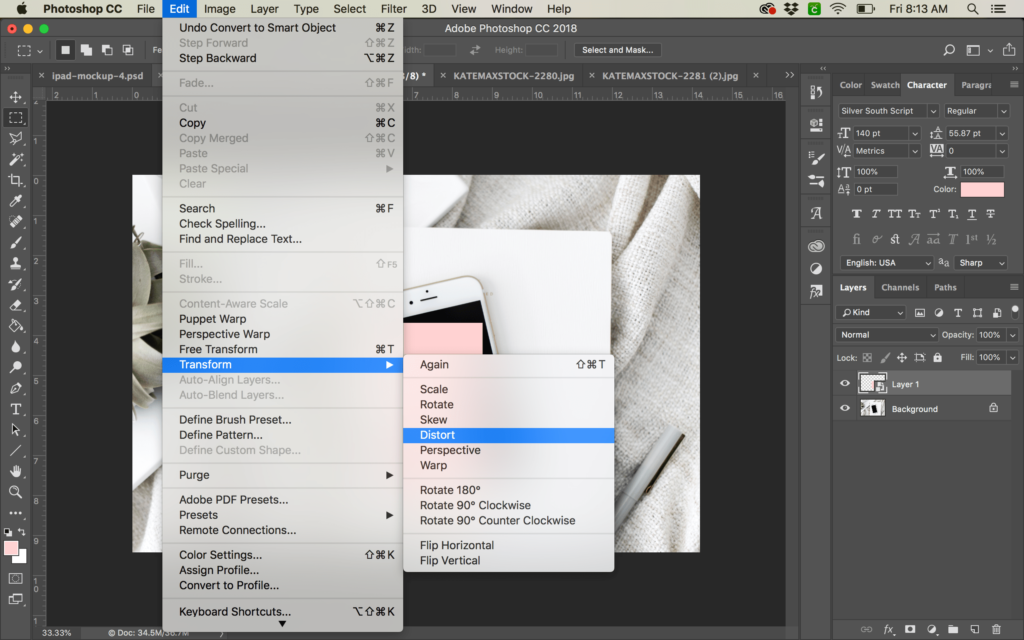Toggle lock transparent pixels
Viewport: 1024px width, 640px height.
click(867, 357)
